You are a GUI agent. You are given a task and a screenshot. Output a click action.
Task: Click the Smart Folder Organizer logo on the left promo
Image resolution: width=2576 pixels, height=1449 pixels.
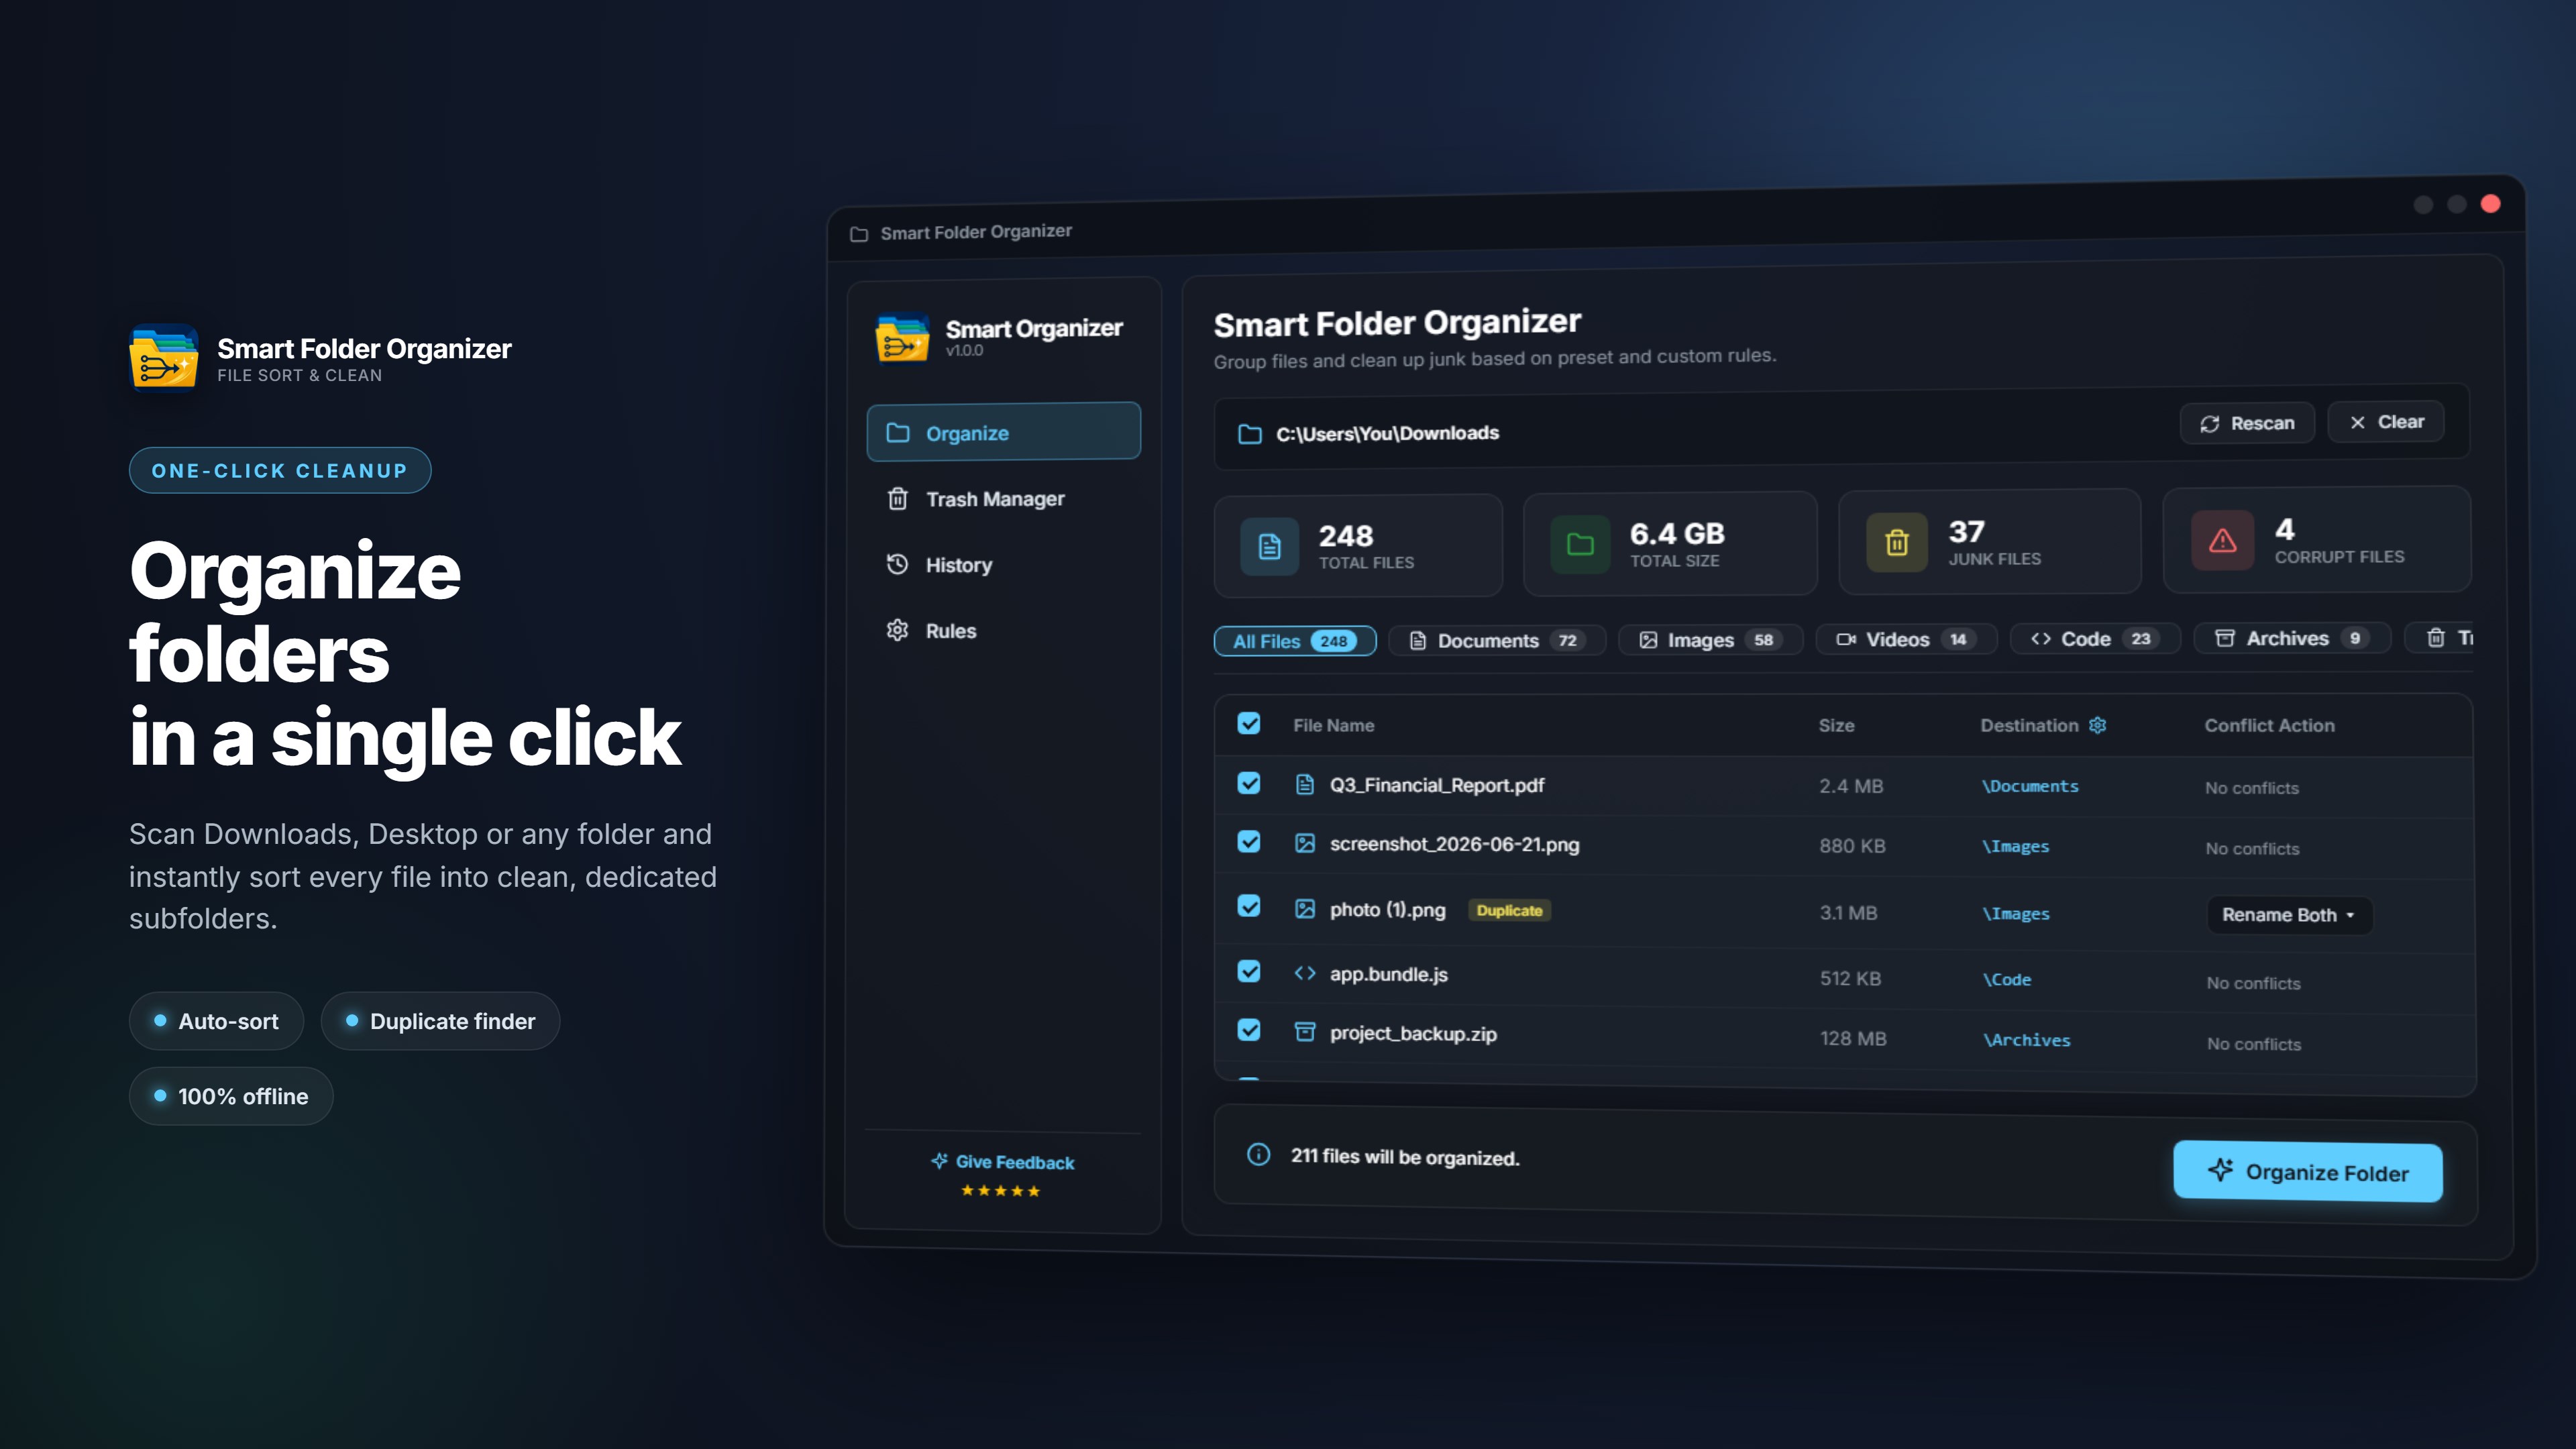coord(163,357)
